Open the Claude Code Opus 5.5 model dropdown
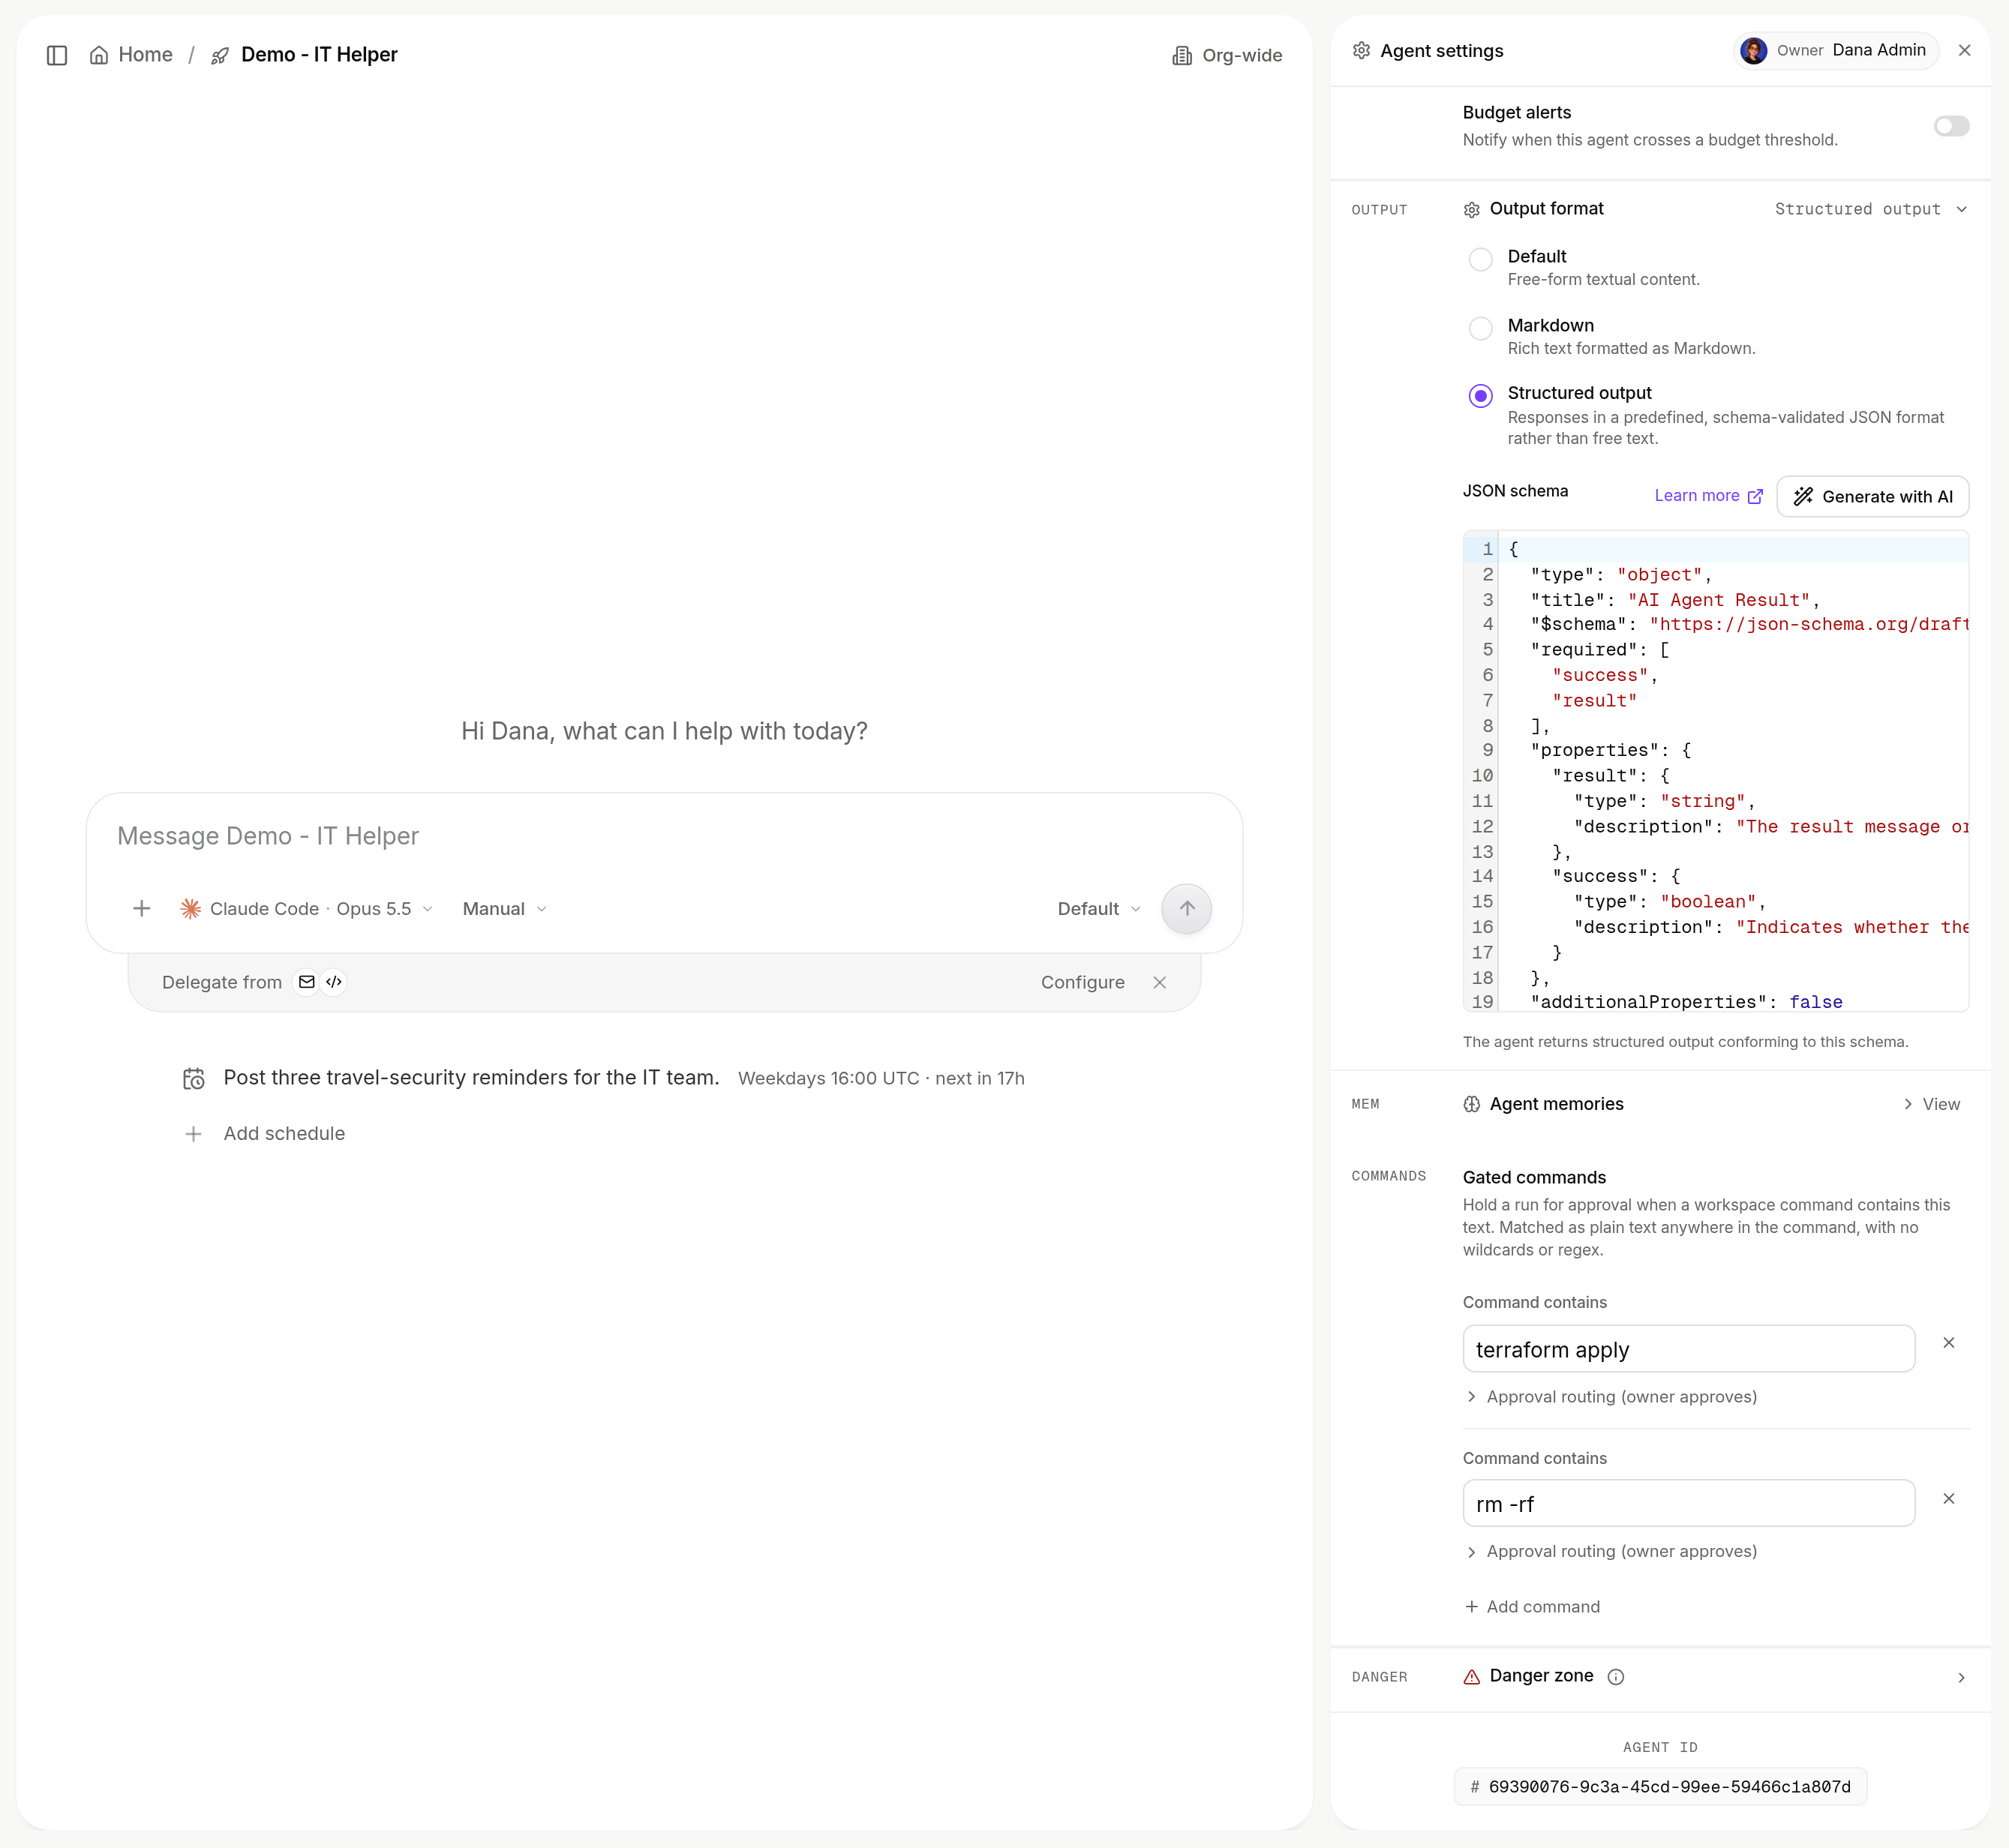2009x1848 pixels. pos(306,908)
